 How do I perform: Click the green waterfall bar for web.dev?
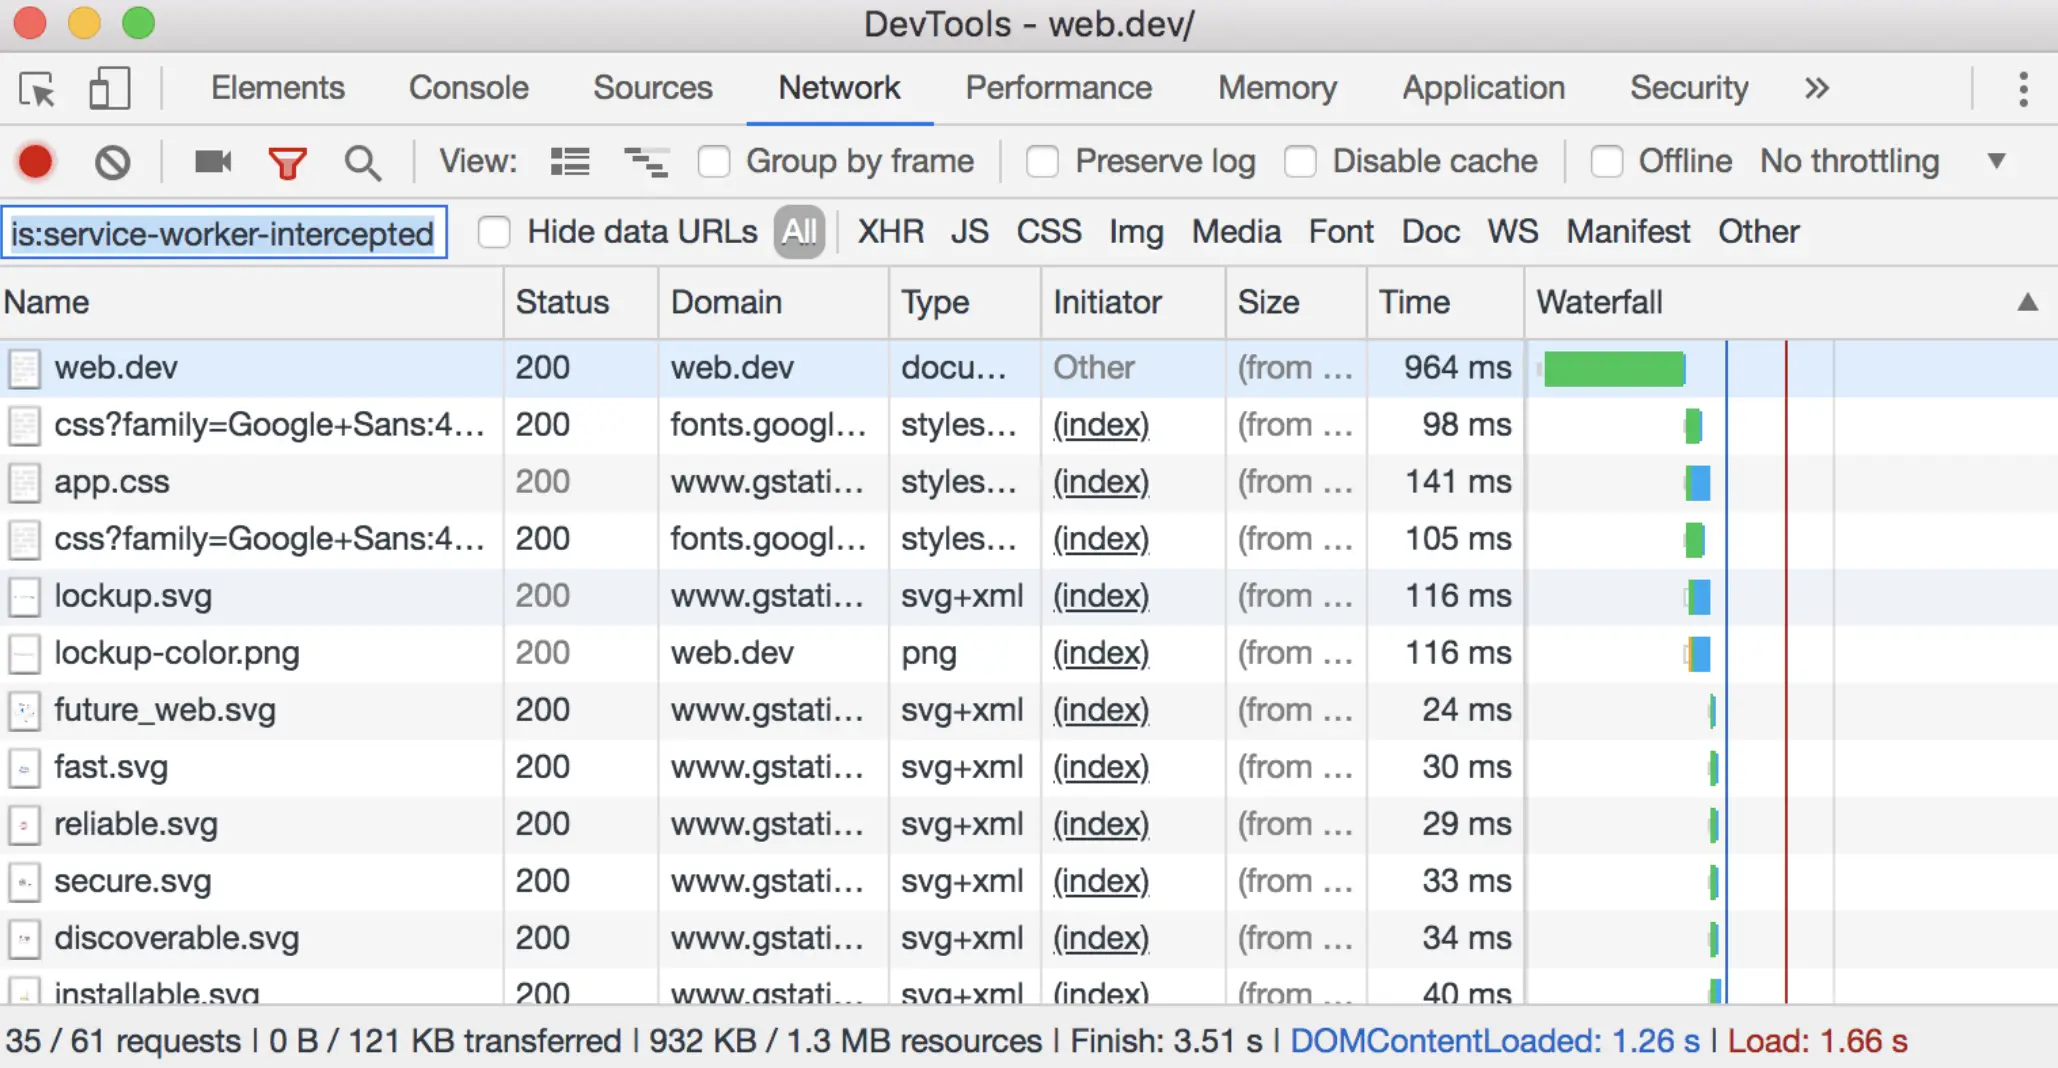pos(1614,368)
